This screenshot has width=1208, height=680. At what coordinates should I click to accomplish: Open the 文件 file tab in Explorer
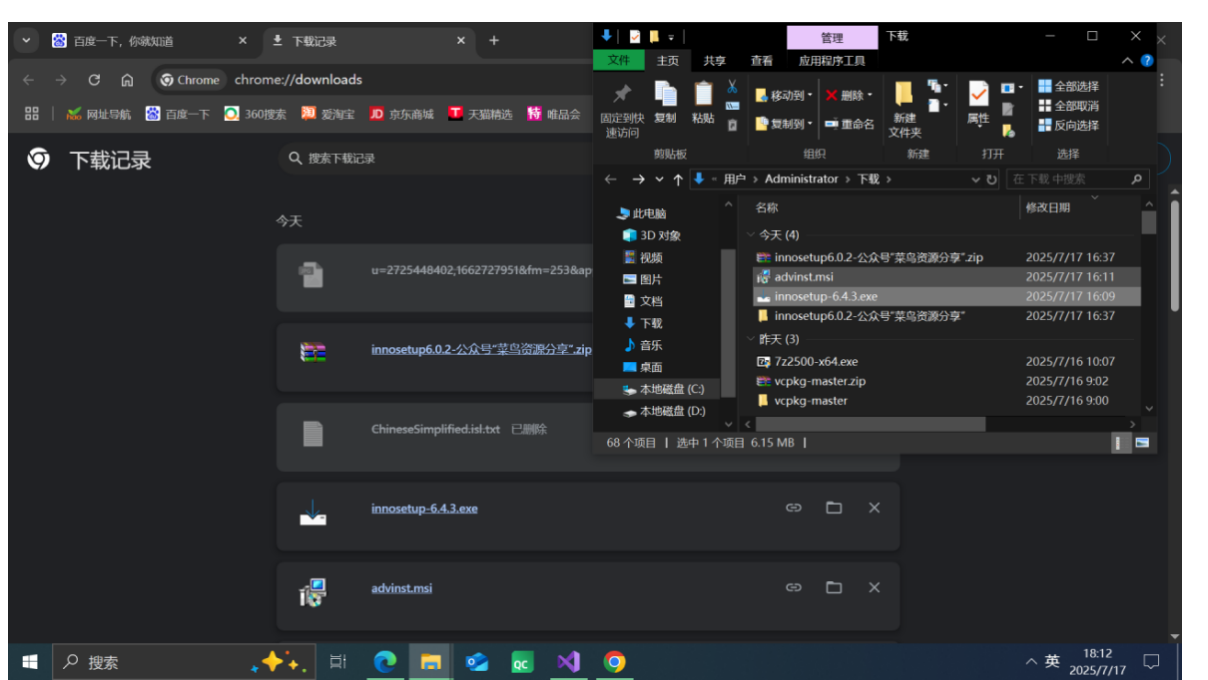tap(619, 61)
